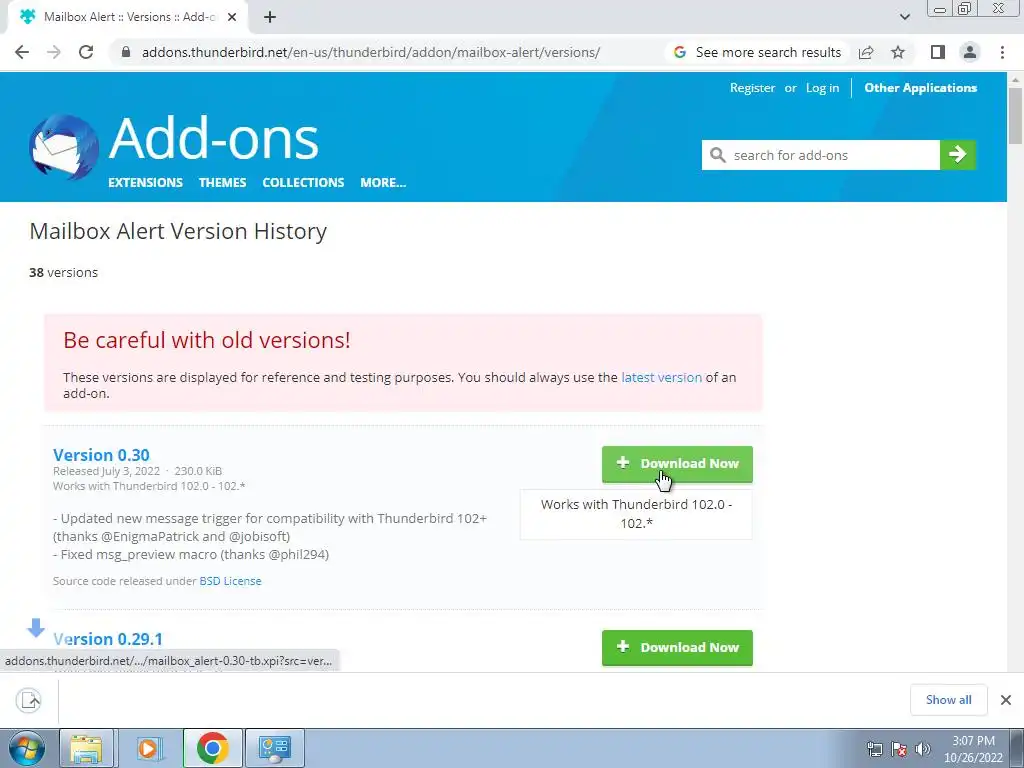Open the share page icon in address bar
Viewport: 1024px width, 768px height.
866,52
